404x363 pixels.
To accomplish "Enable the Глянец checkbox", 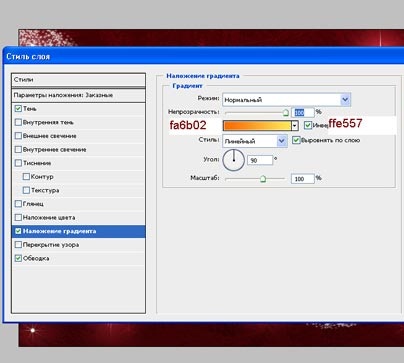I will tap(18, 204).
